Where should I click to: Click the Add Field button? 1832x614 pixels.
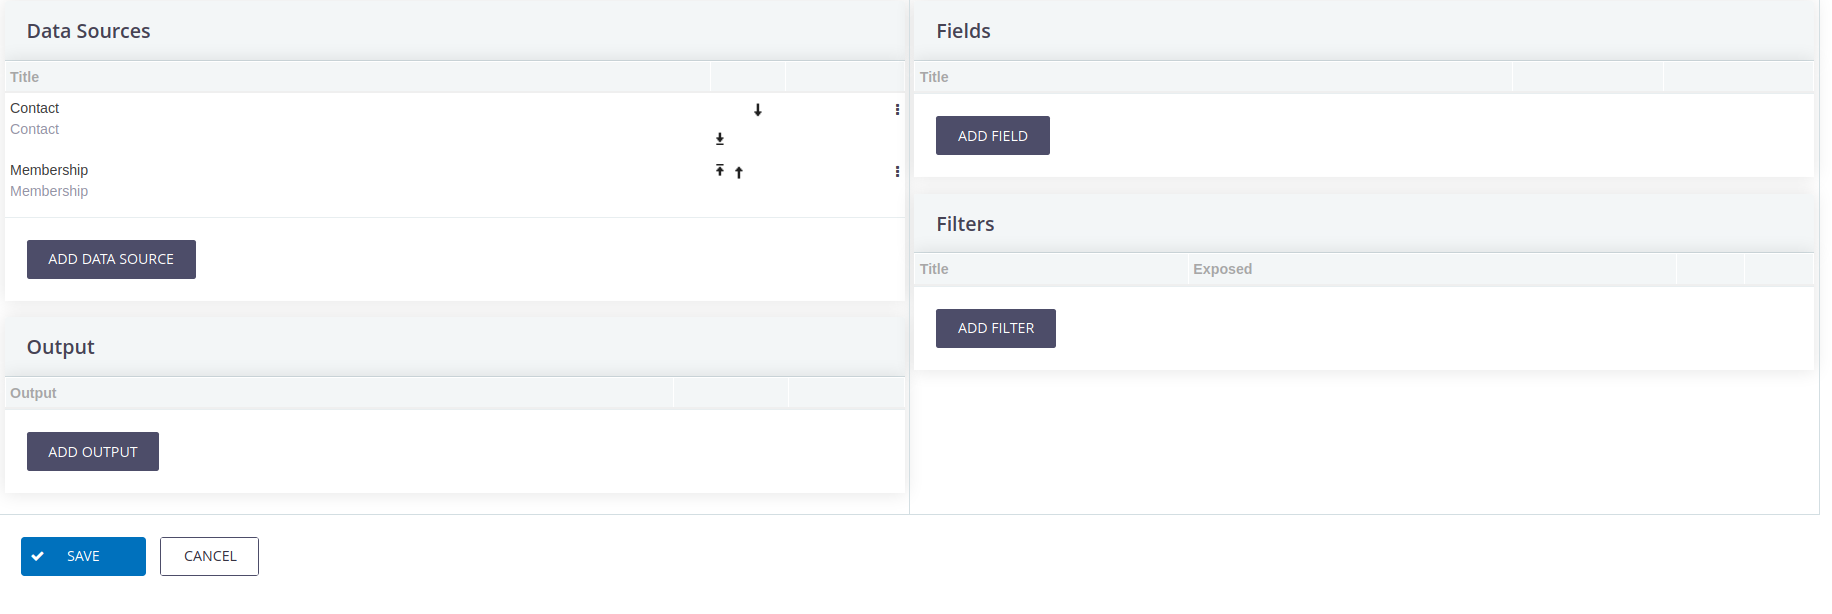tap(993, 136)
